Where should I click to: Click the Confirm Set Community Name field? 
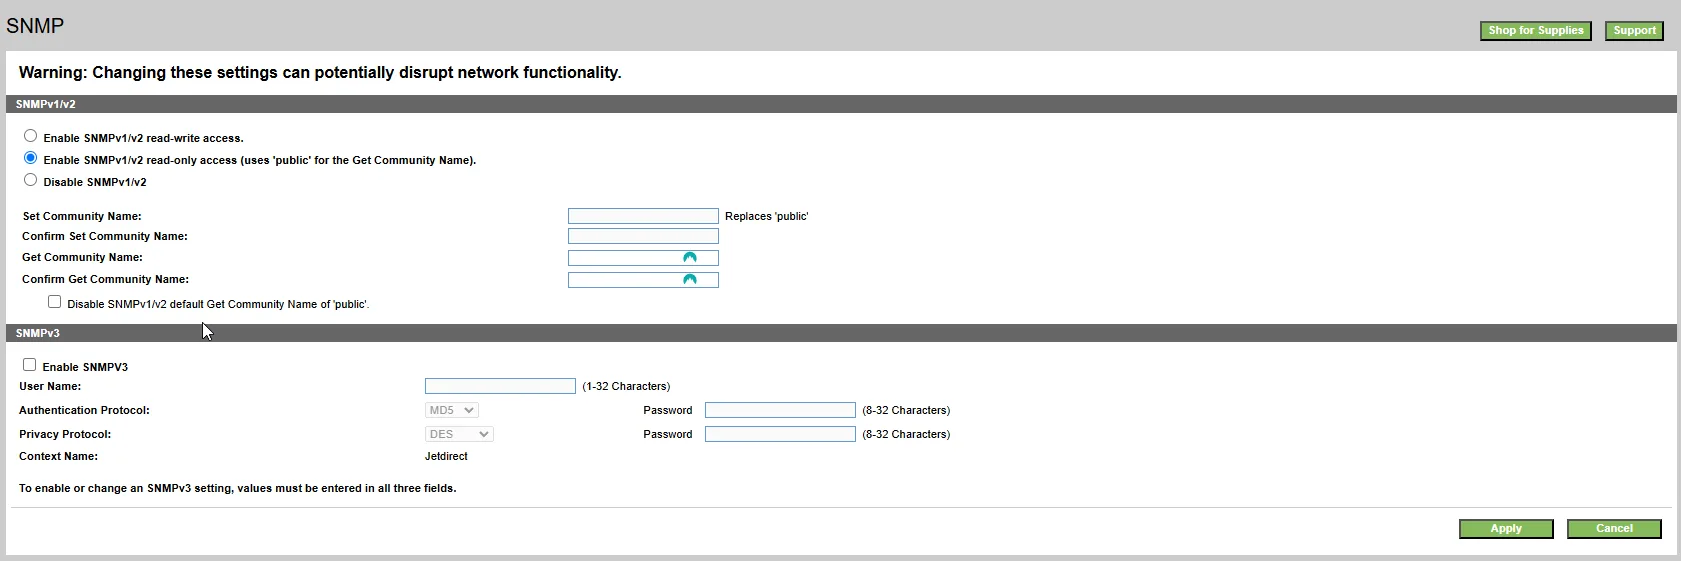click(x=643, y=236)
